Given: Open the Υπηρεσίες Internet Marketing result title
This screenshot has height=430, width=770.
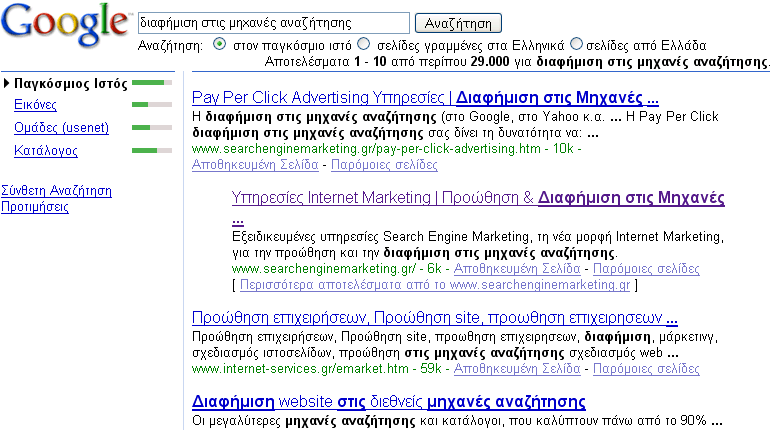Looking at the screenshot, I should [x=478, y=197].
